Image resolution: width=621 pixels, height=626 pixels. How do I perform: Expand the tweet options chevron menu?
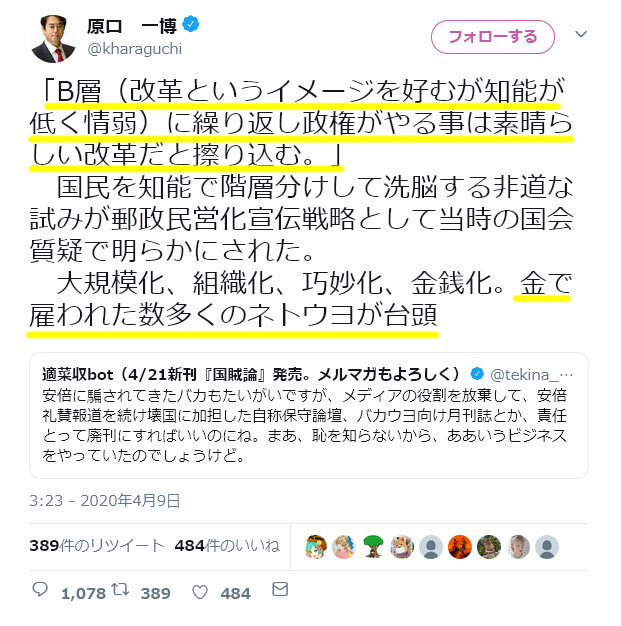pyautogui.click(x=581, y=34)
